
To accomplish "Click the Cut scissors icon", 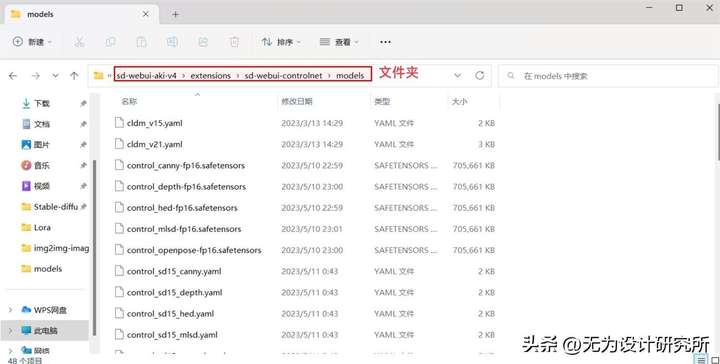I will pyautogui.click(x=79, y=42).
